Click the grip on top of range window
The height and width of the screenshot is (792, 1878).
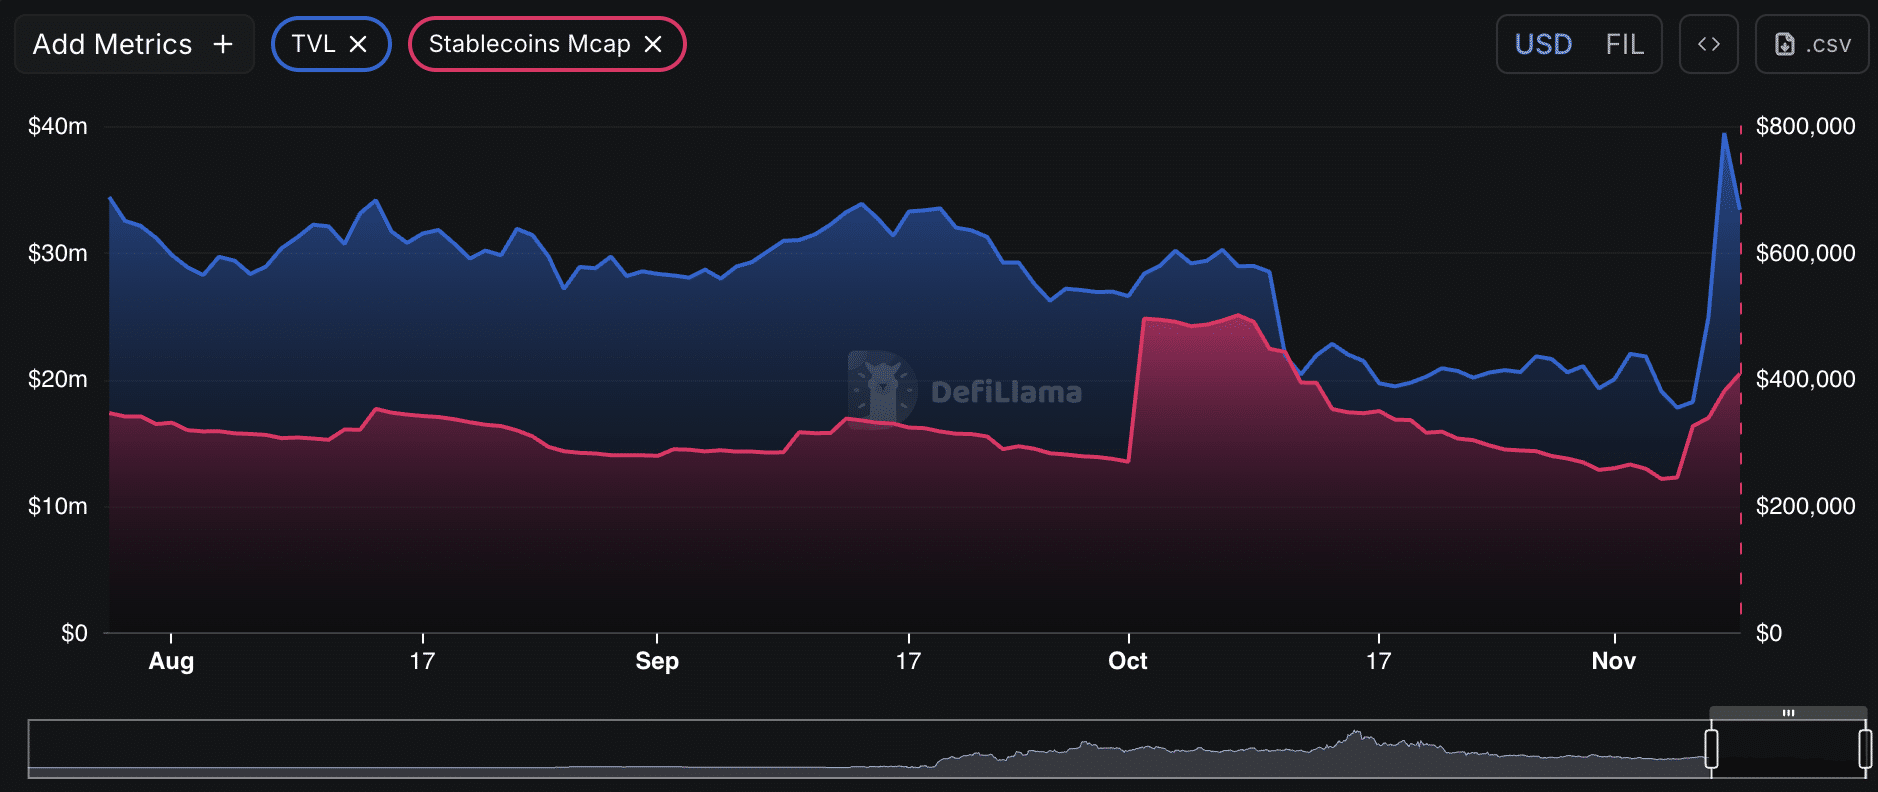tap(1788, 713)
